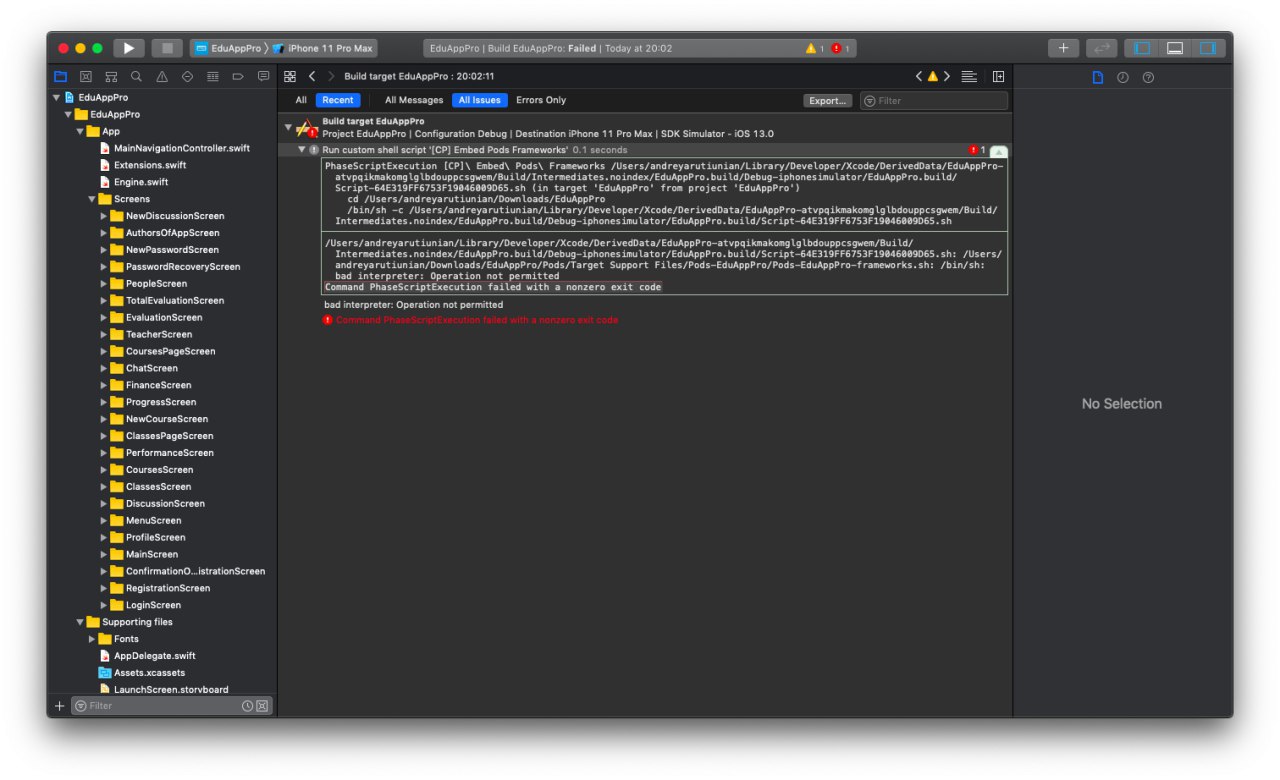Collapse the Screens folder
1280x780 pixels.
[x=93, y=199]
